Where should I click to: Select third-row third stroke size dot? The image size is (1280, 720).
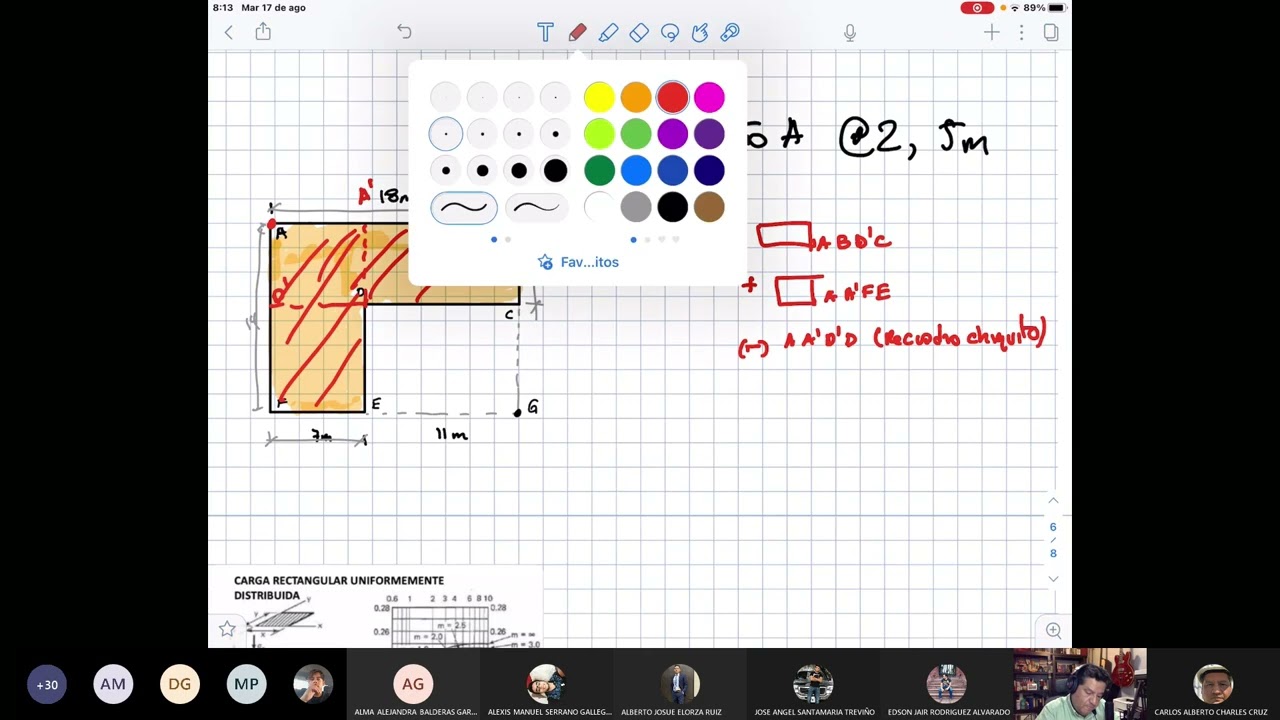(519, 170)
